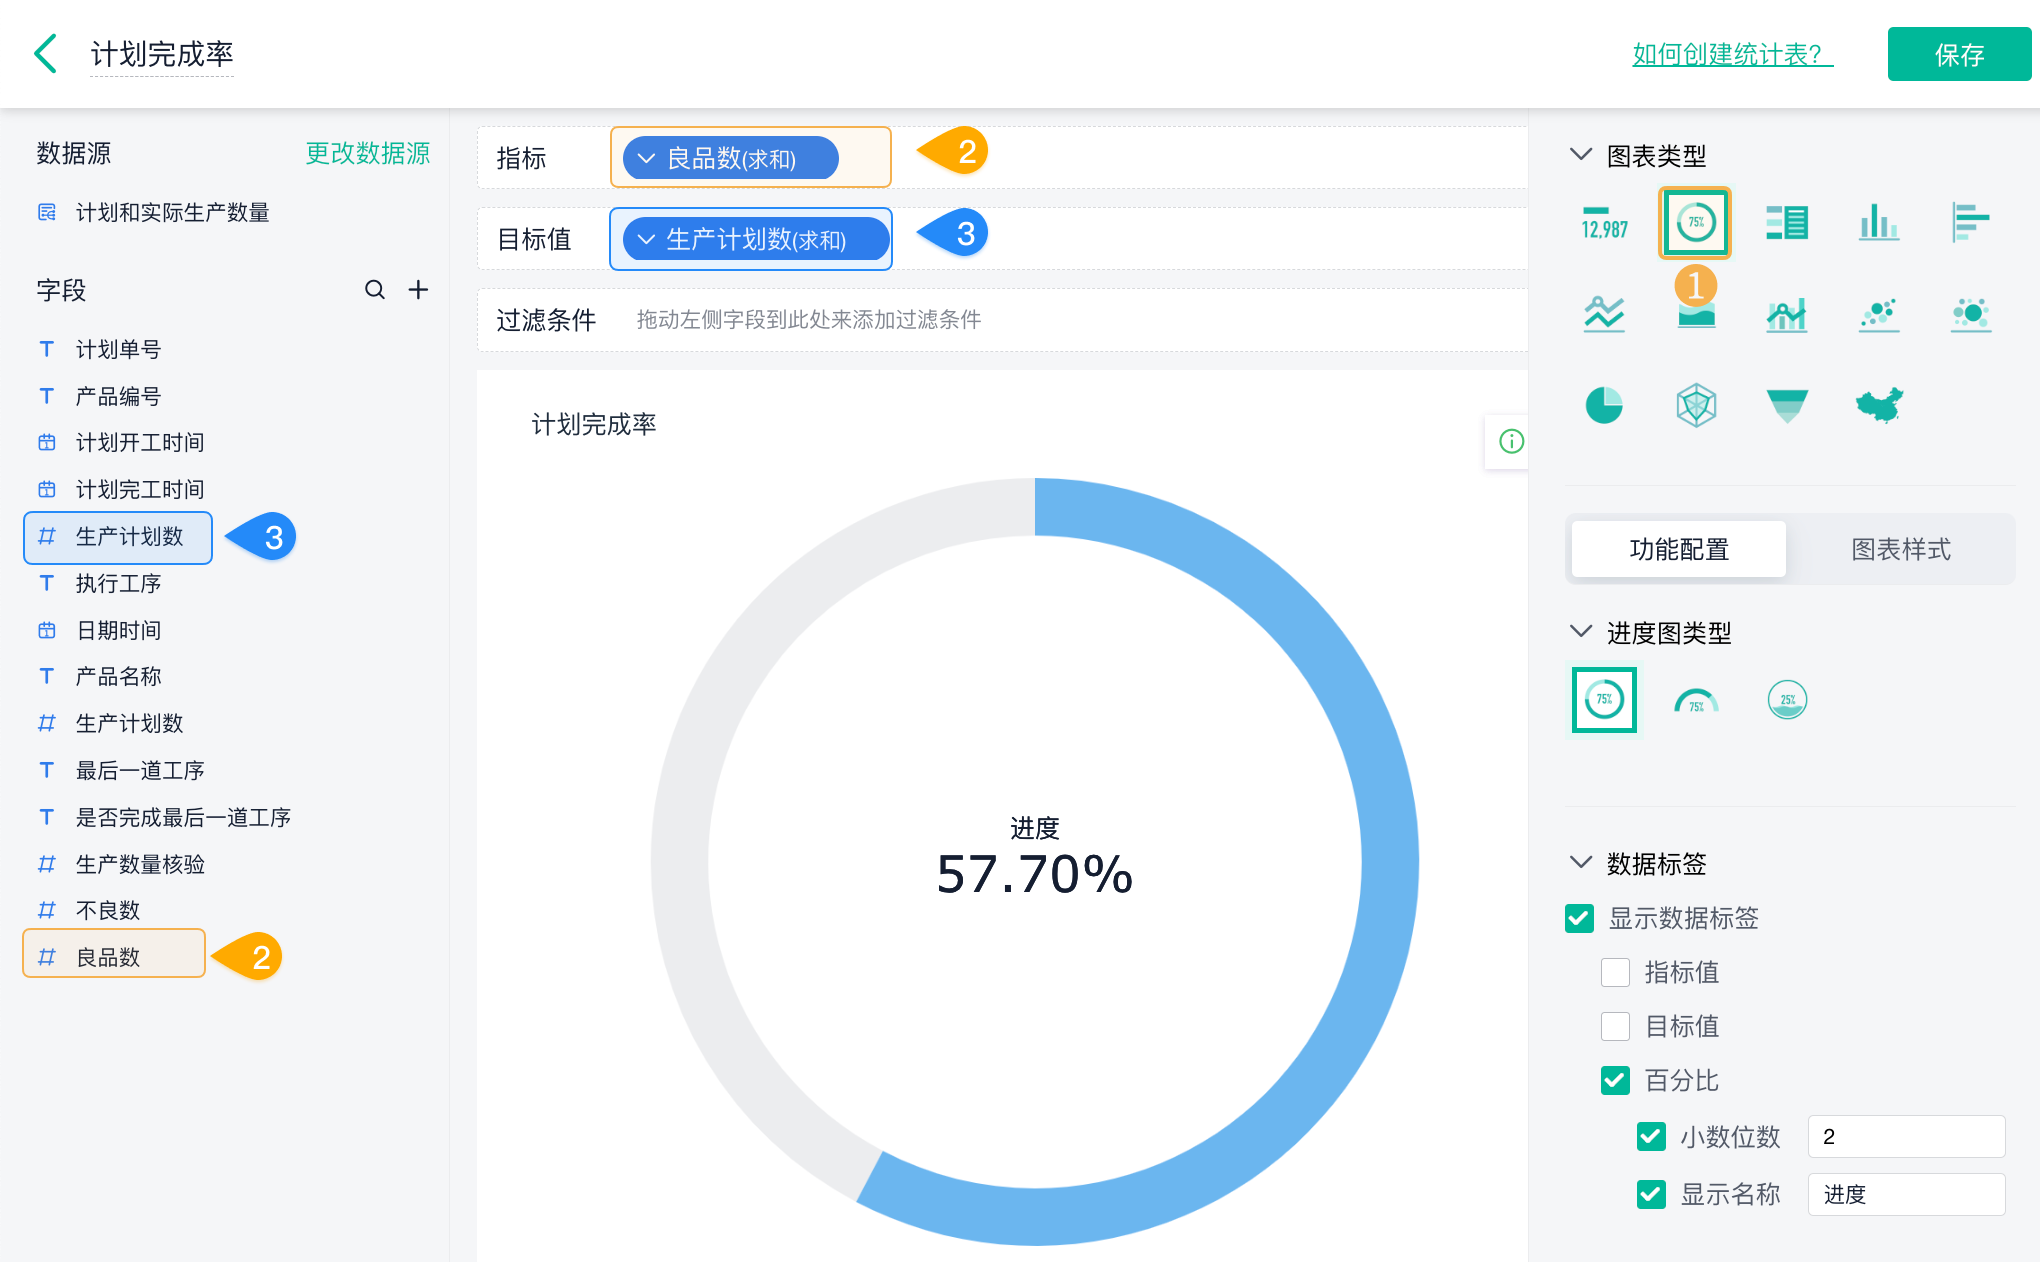Screen dimensions: 2040x1262
Task: Click the plus icon to add field
Action: coord(418,290)
